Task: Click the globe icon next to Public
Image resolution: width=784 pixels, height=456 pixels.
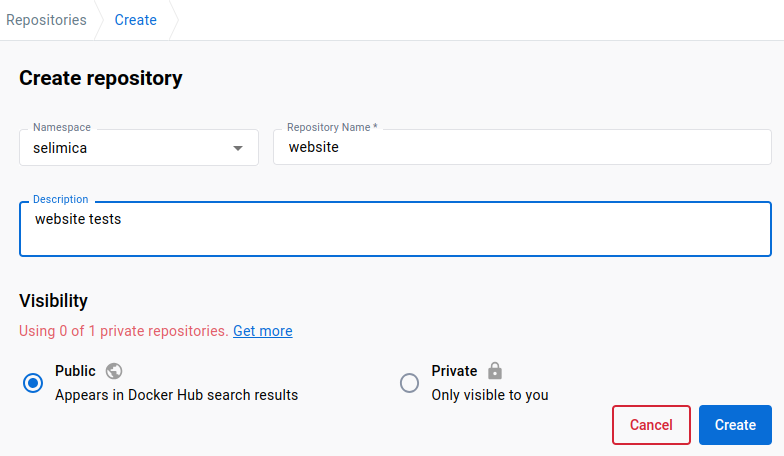Action: [x=114, y=371]
